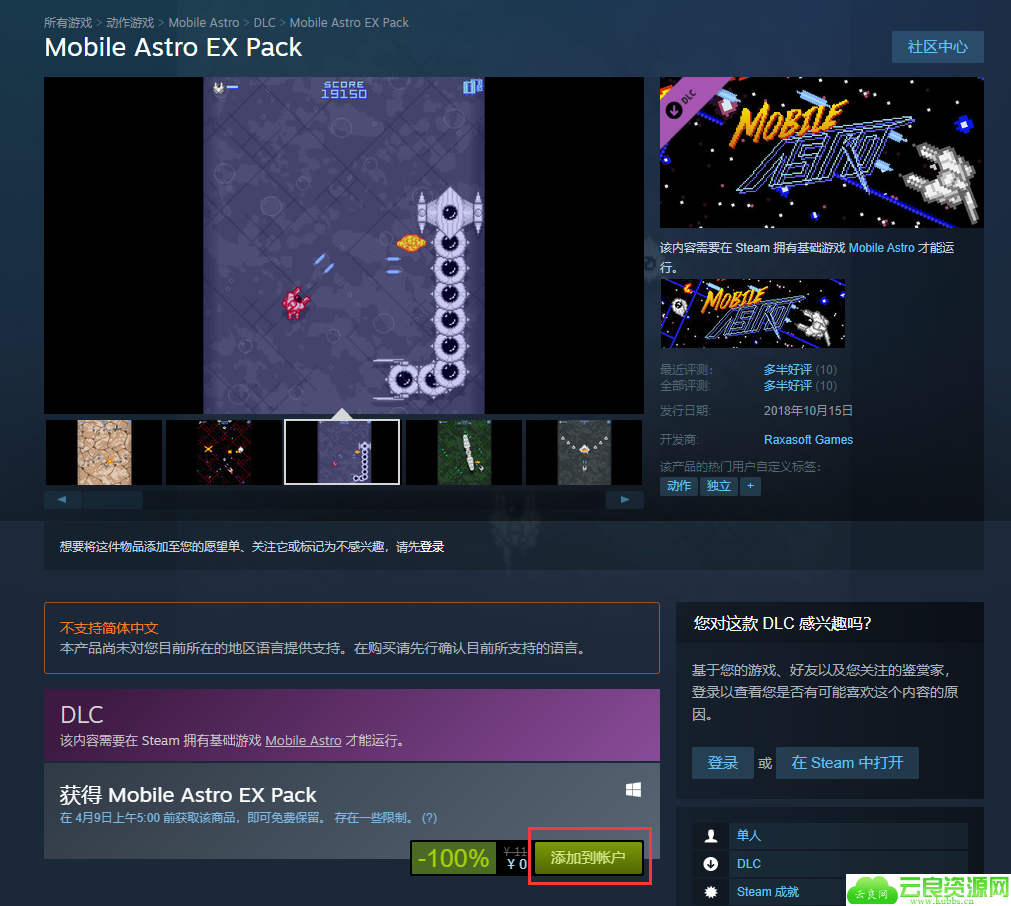Click the Steam achievements star icon
This screenshot has width=1011, height=906.
pos(711,891)
